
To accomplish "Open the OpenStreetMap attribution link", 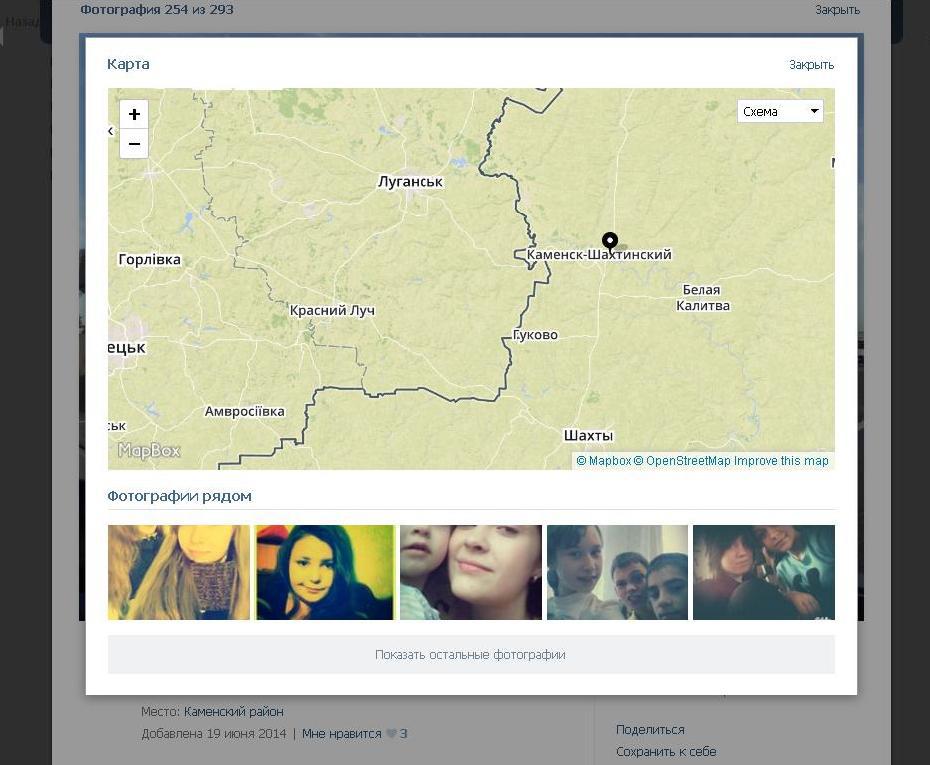I will 688,461.
